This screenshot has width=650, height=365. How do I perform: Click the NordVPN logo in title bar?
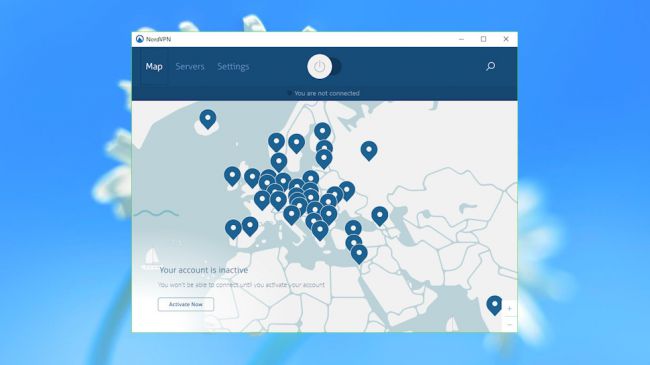coord(140,39)
